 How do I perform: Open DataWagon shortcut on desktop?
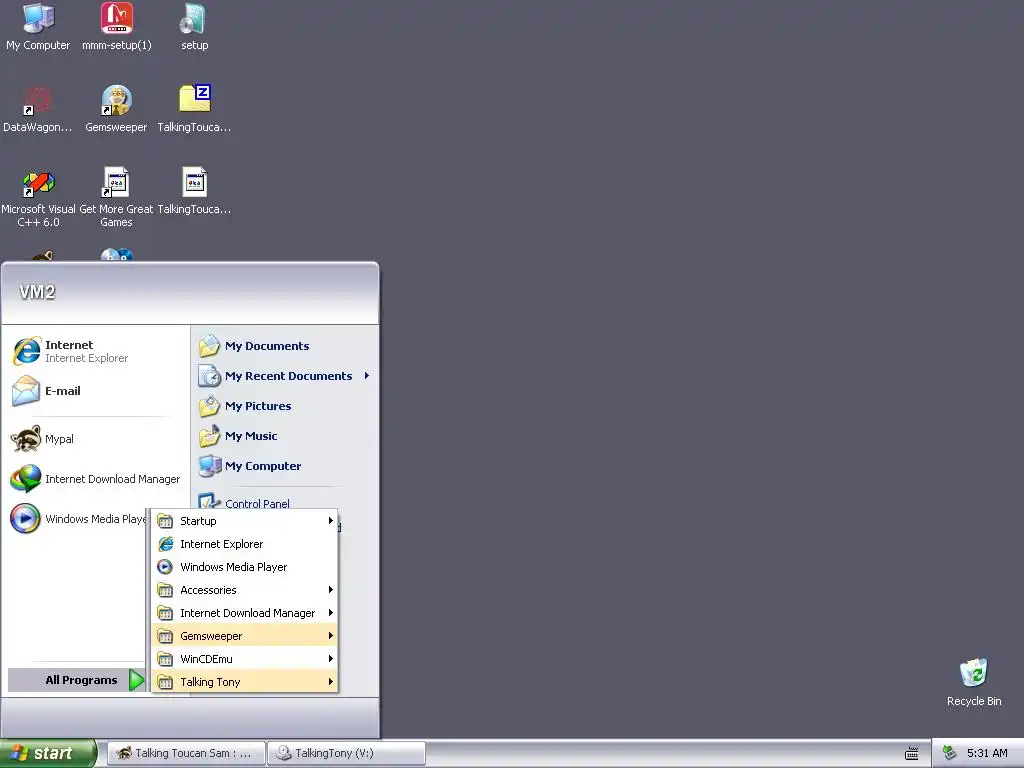pos(38,108)
